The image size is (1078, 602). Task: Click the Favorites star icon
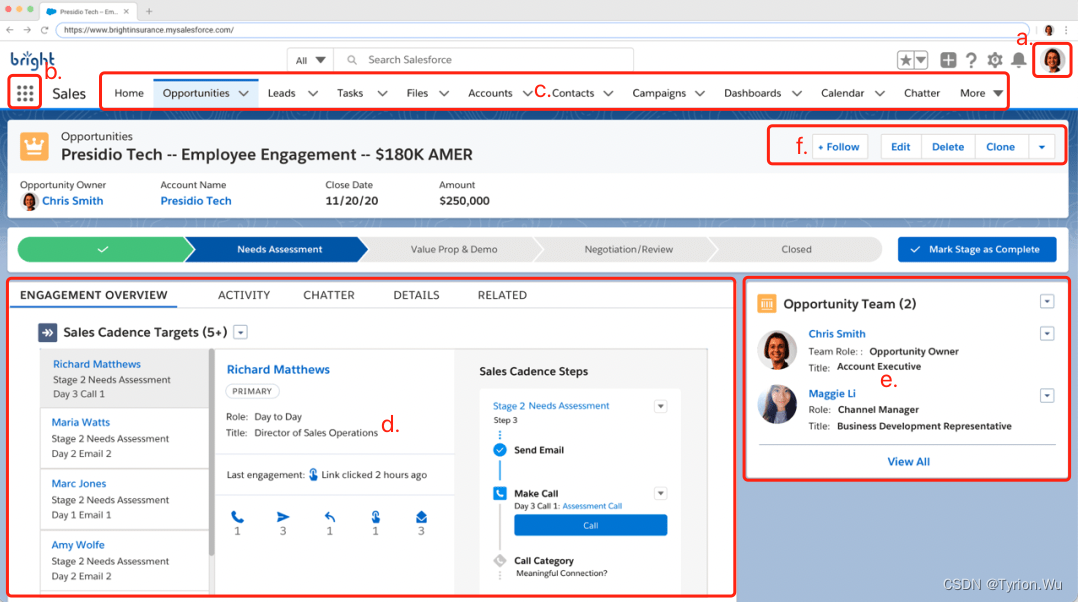905,60
